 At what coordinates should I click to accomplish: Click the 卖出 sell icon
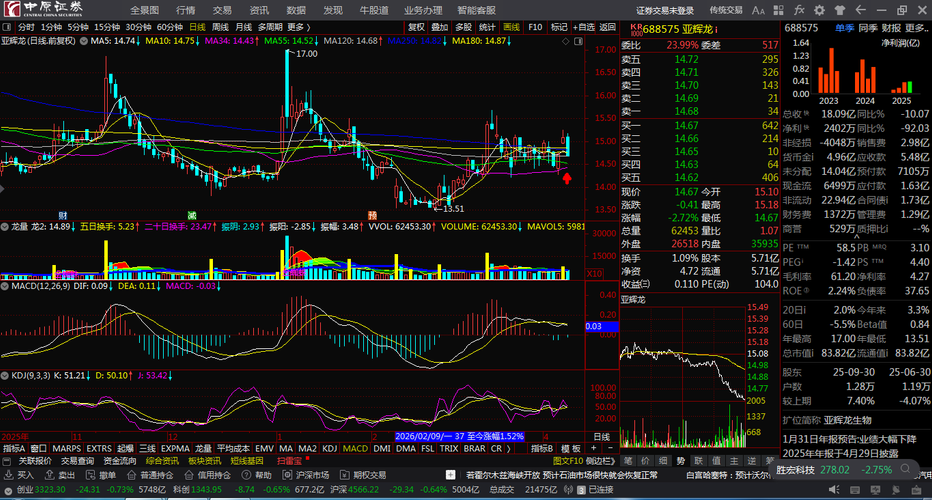pos(49,475)
